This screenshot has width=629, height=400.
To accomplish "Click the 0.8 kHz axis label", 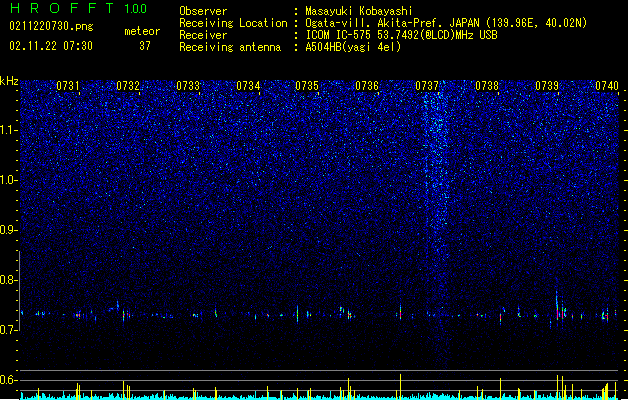I will (9, 280).
